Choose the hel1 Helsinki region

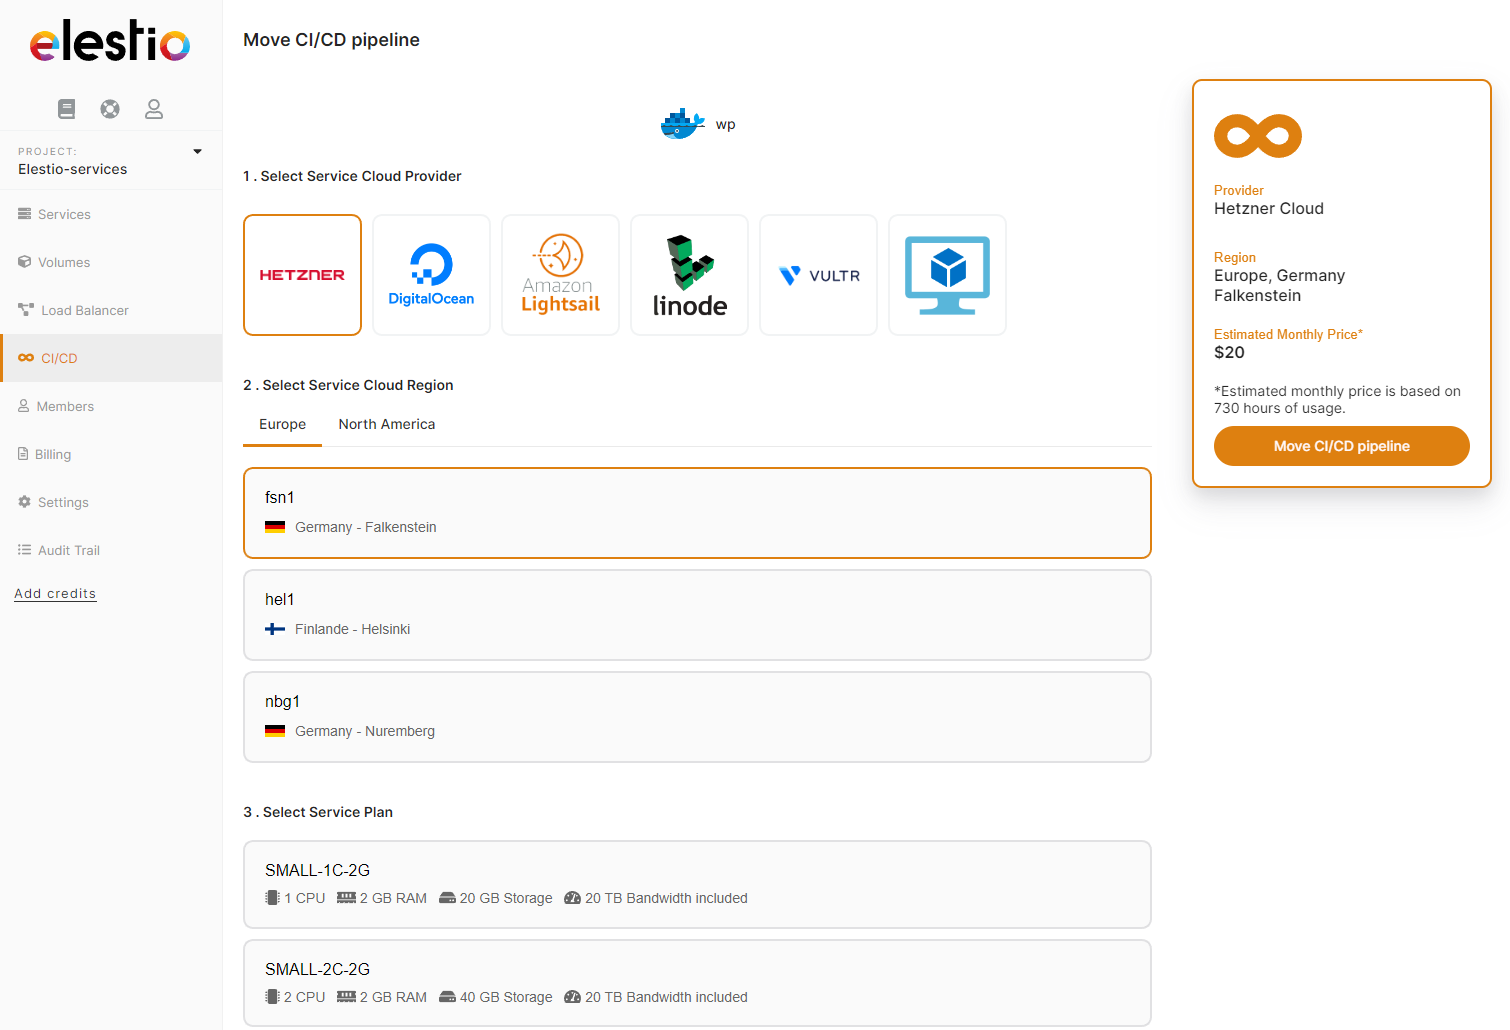pos(697,615)
